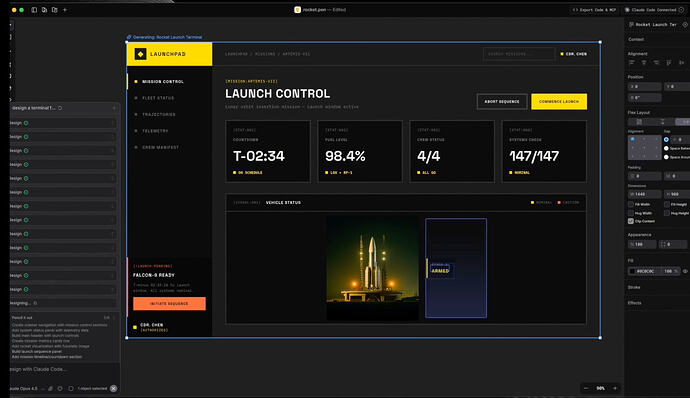Screen dimensions: 690x398
Task: Click the zoom percentage value
Action: [600, 388]
